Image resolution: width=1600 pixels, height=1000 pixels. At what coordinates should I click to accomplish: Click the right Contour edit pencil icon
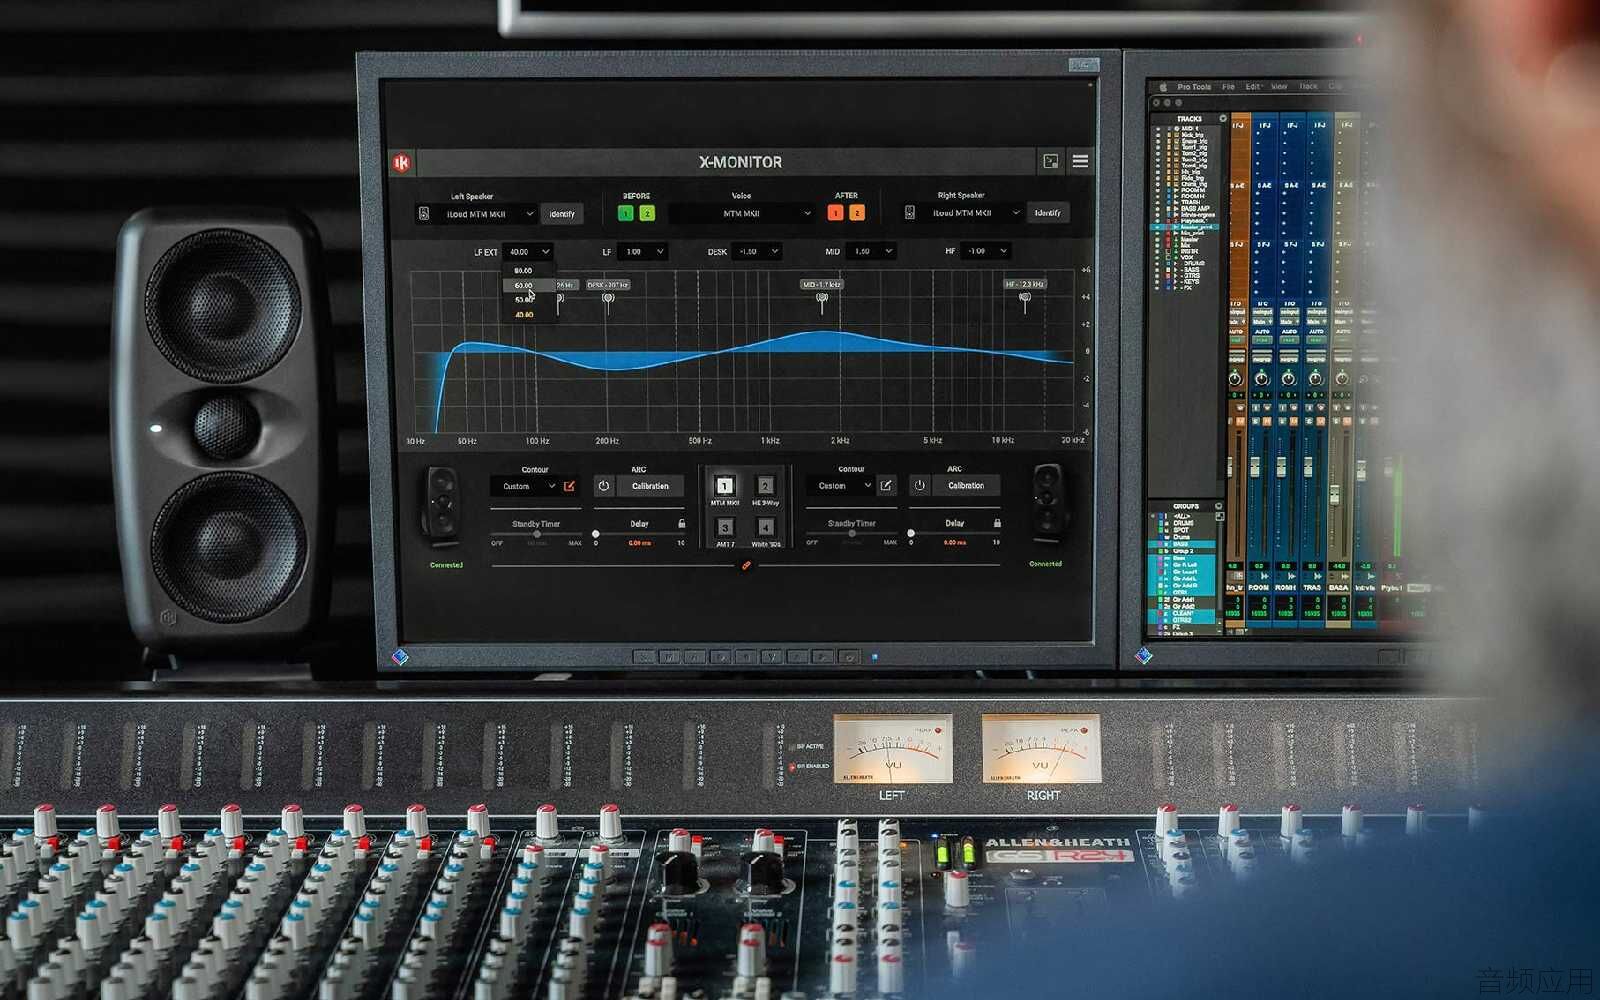tap(886, 486)
